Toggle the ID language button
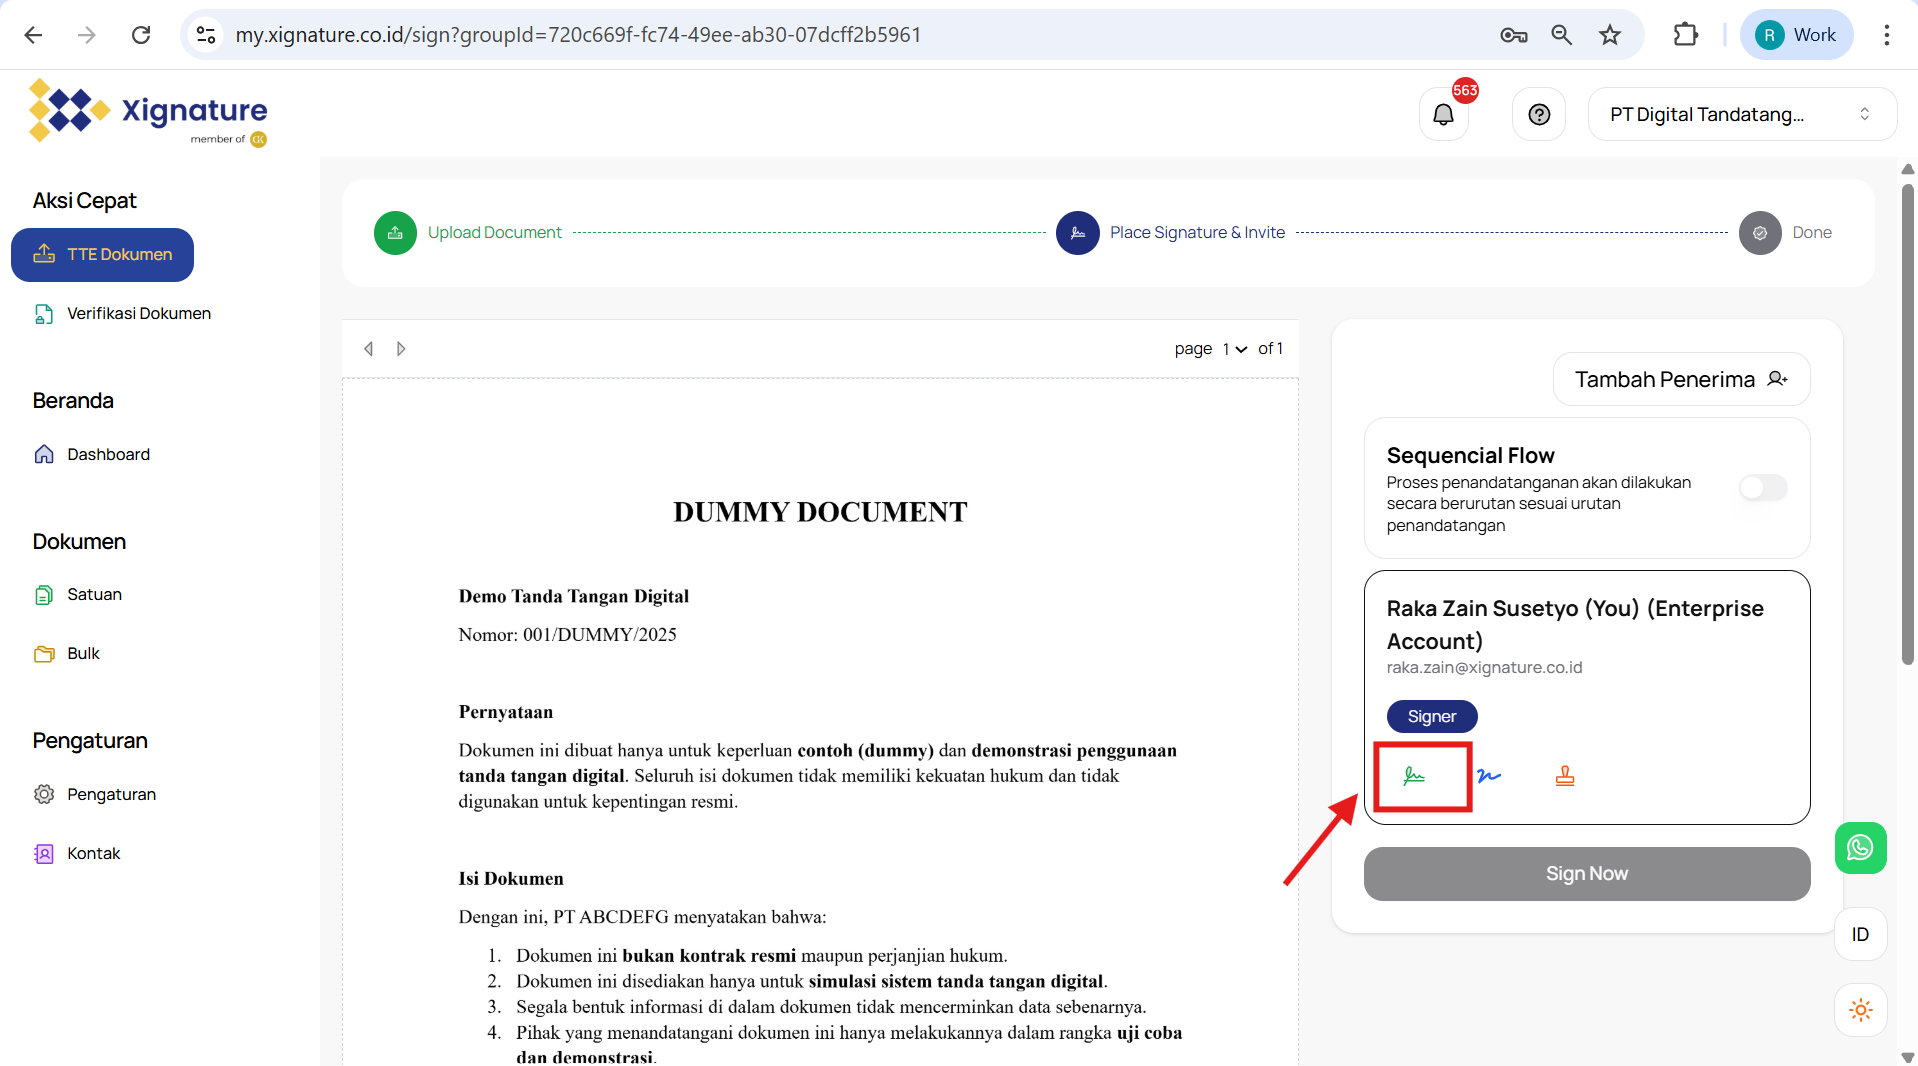1918x1066 pixels. [x=1860, y=935]
